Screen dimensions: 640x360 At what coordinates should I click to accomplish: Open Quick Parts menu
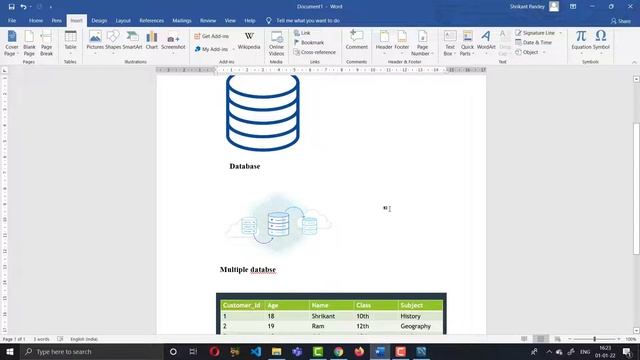tap(467, 43)
